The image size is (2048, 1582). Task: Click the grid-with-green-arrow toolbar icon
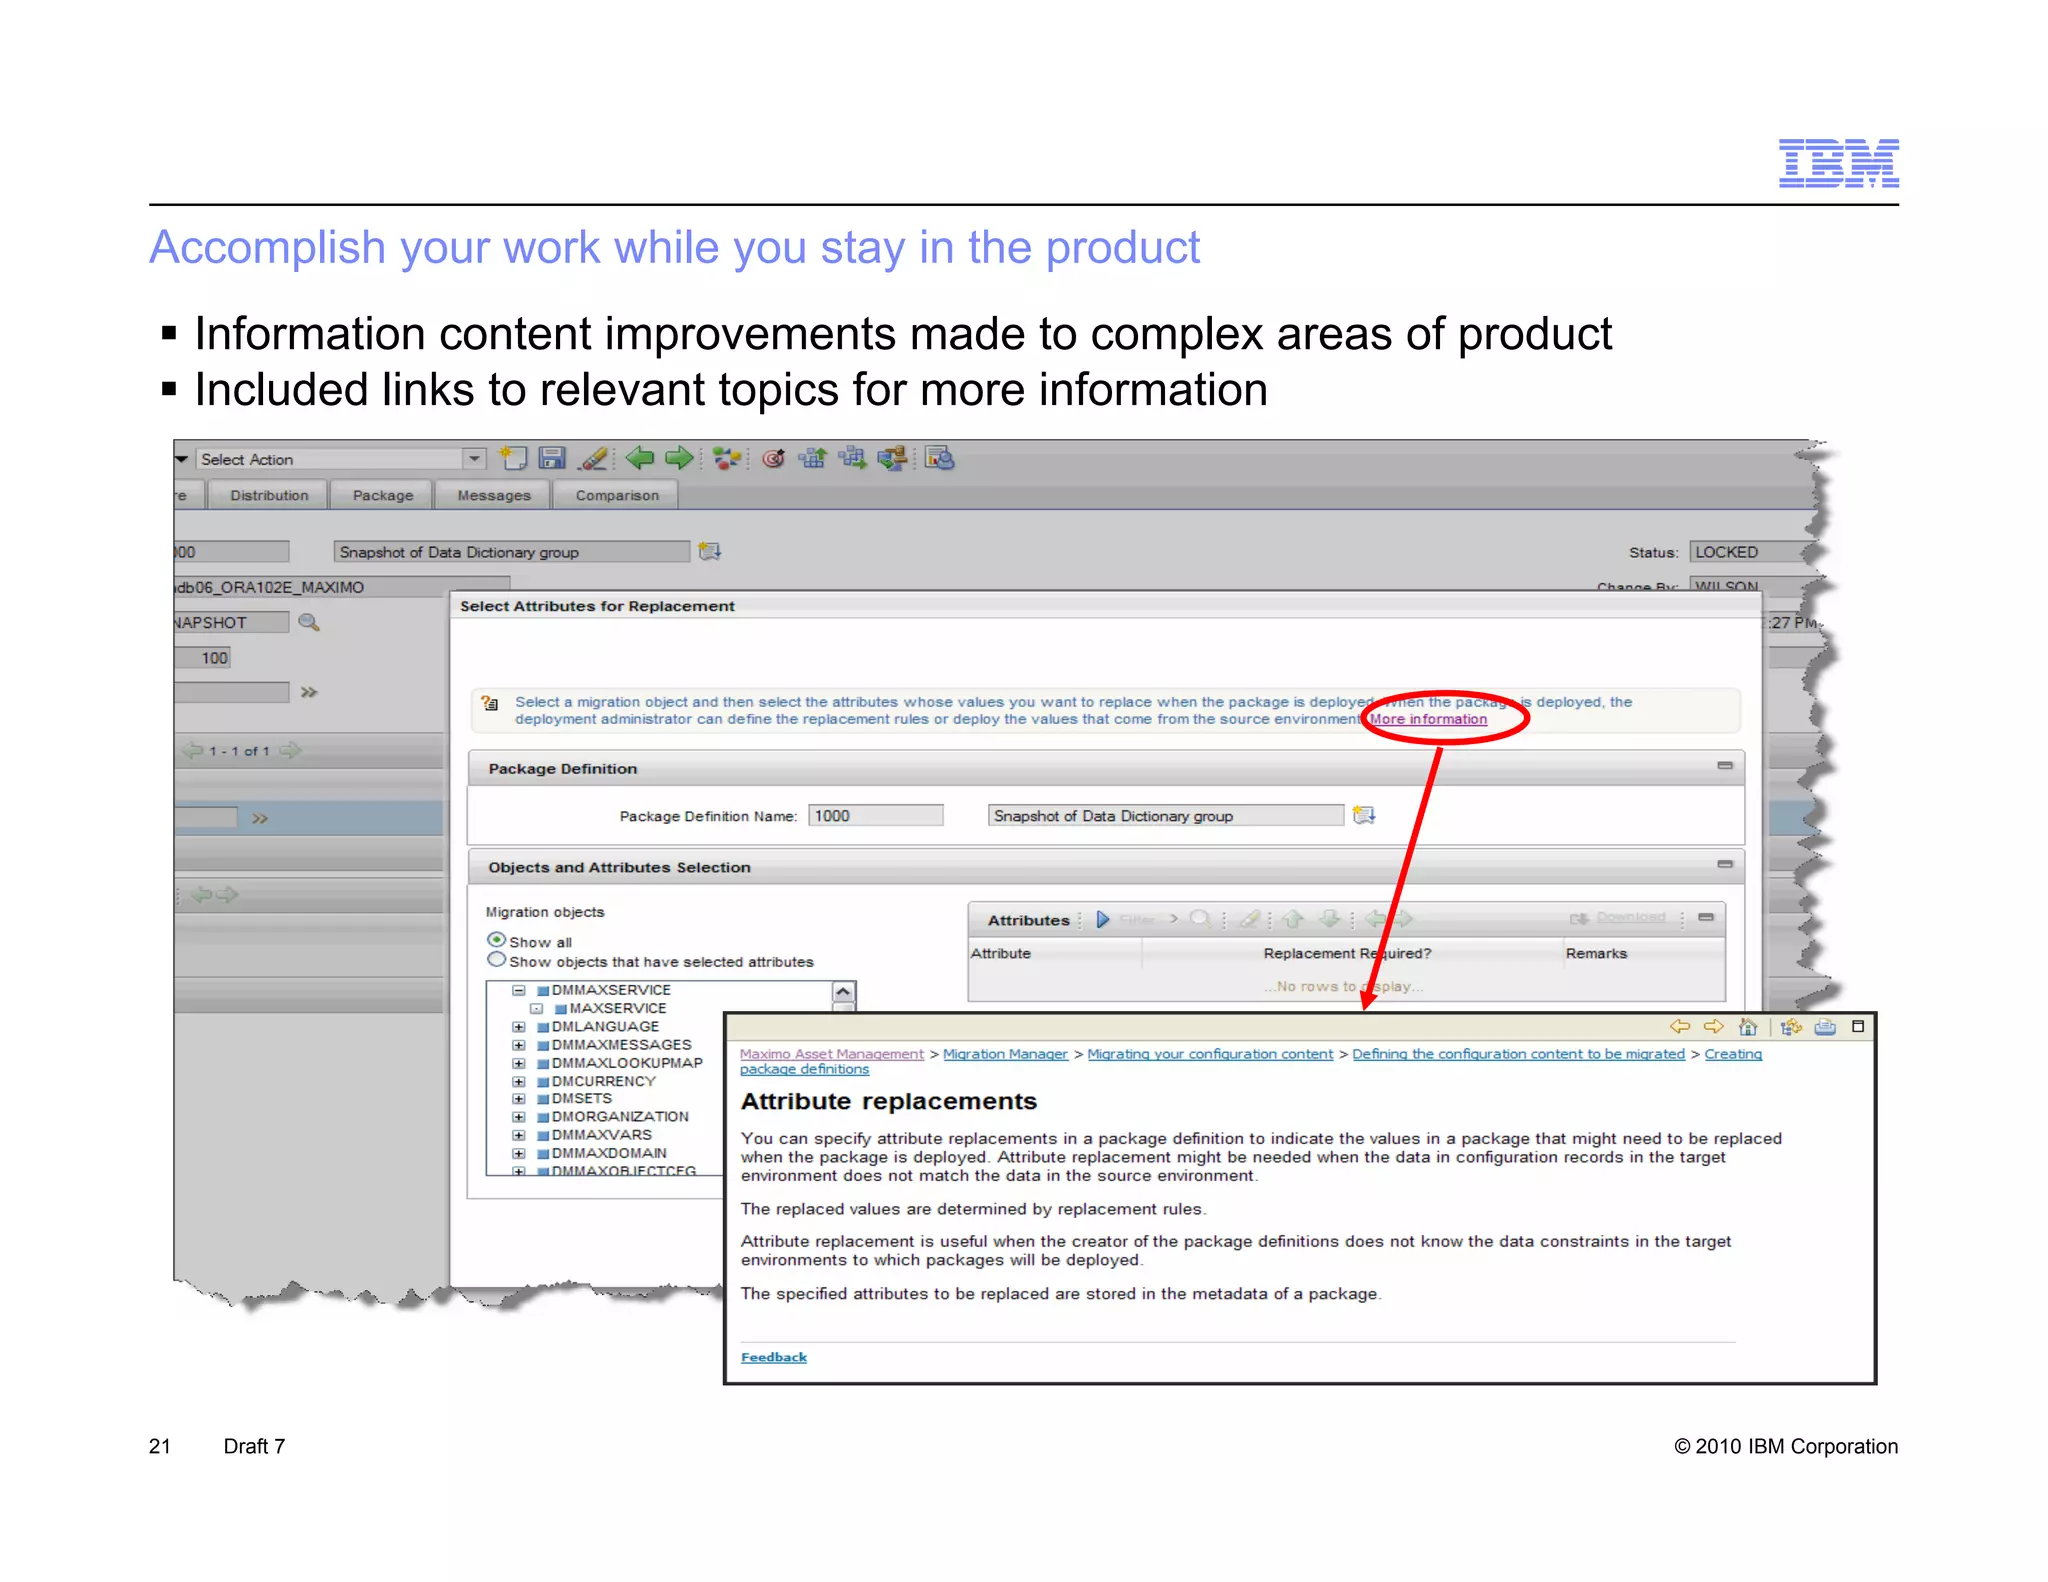[852, 459]
